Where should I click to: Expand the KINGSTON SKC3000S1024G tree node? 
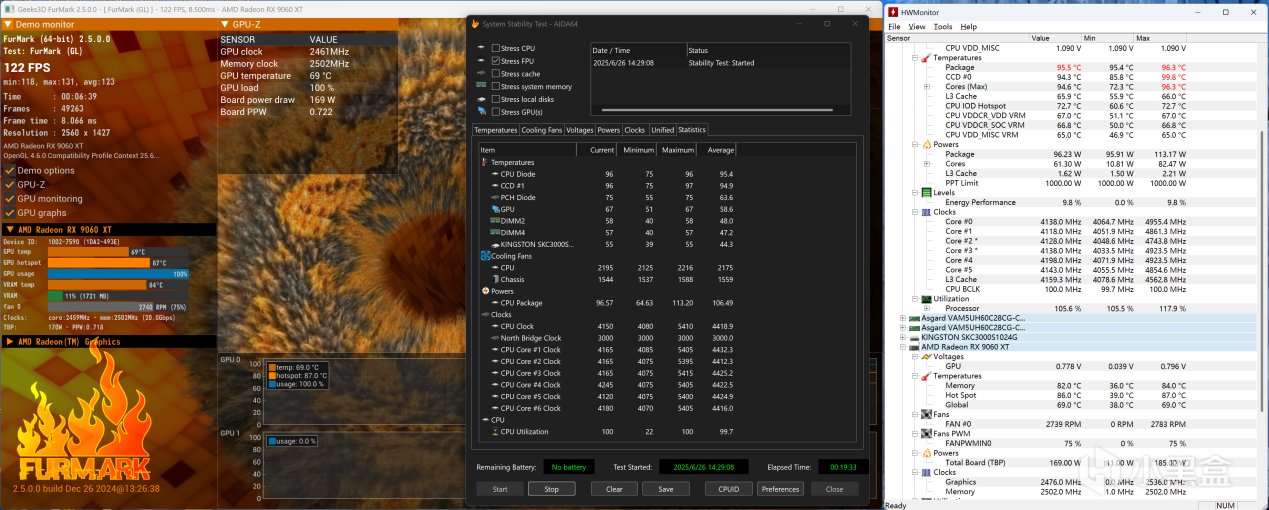pos(903,337)
